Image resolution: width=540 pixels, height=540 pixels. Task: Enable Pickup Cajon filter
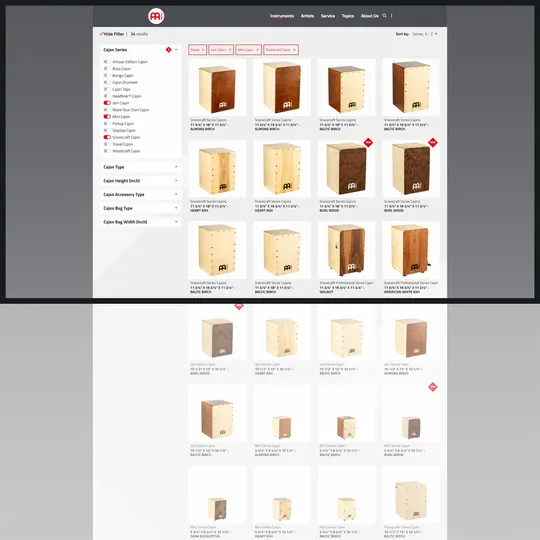pyautogui.click(x=107, y=124)
